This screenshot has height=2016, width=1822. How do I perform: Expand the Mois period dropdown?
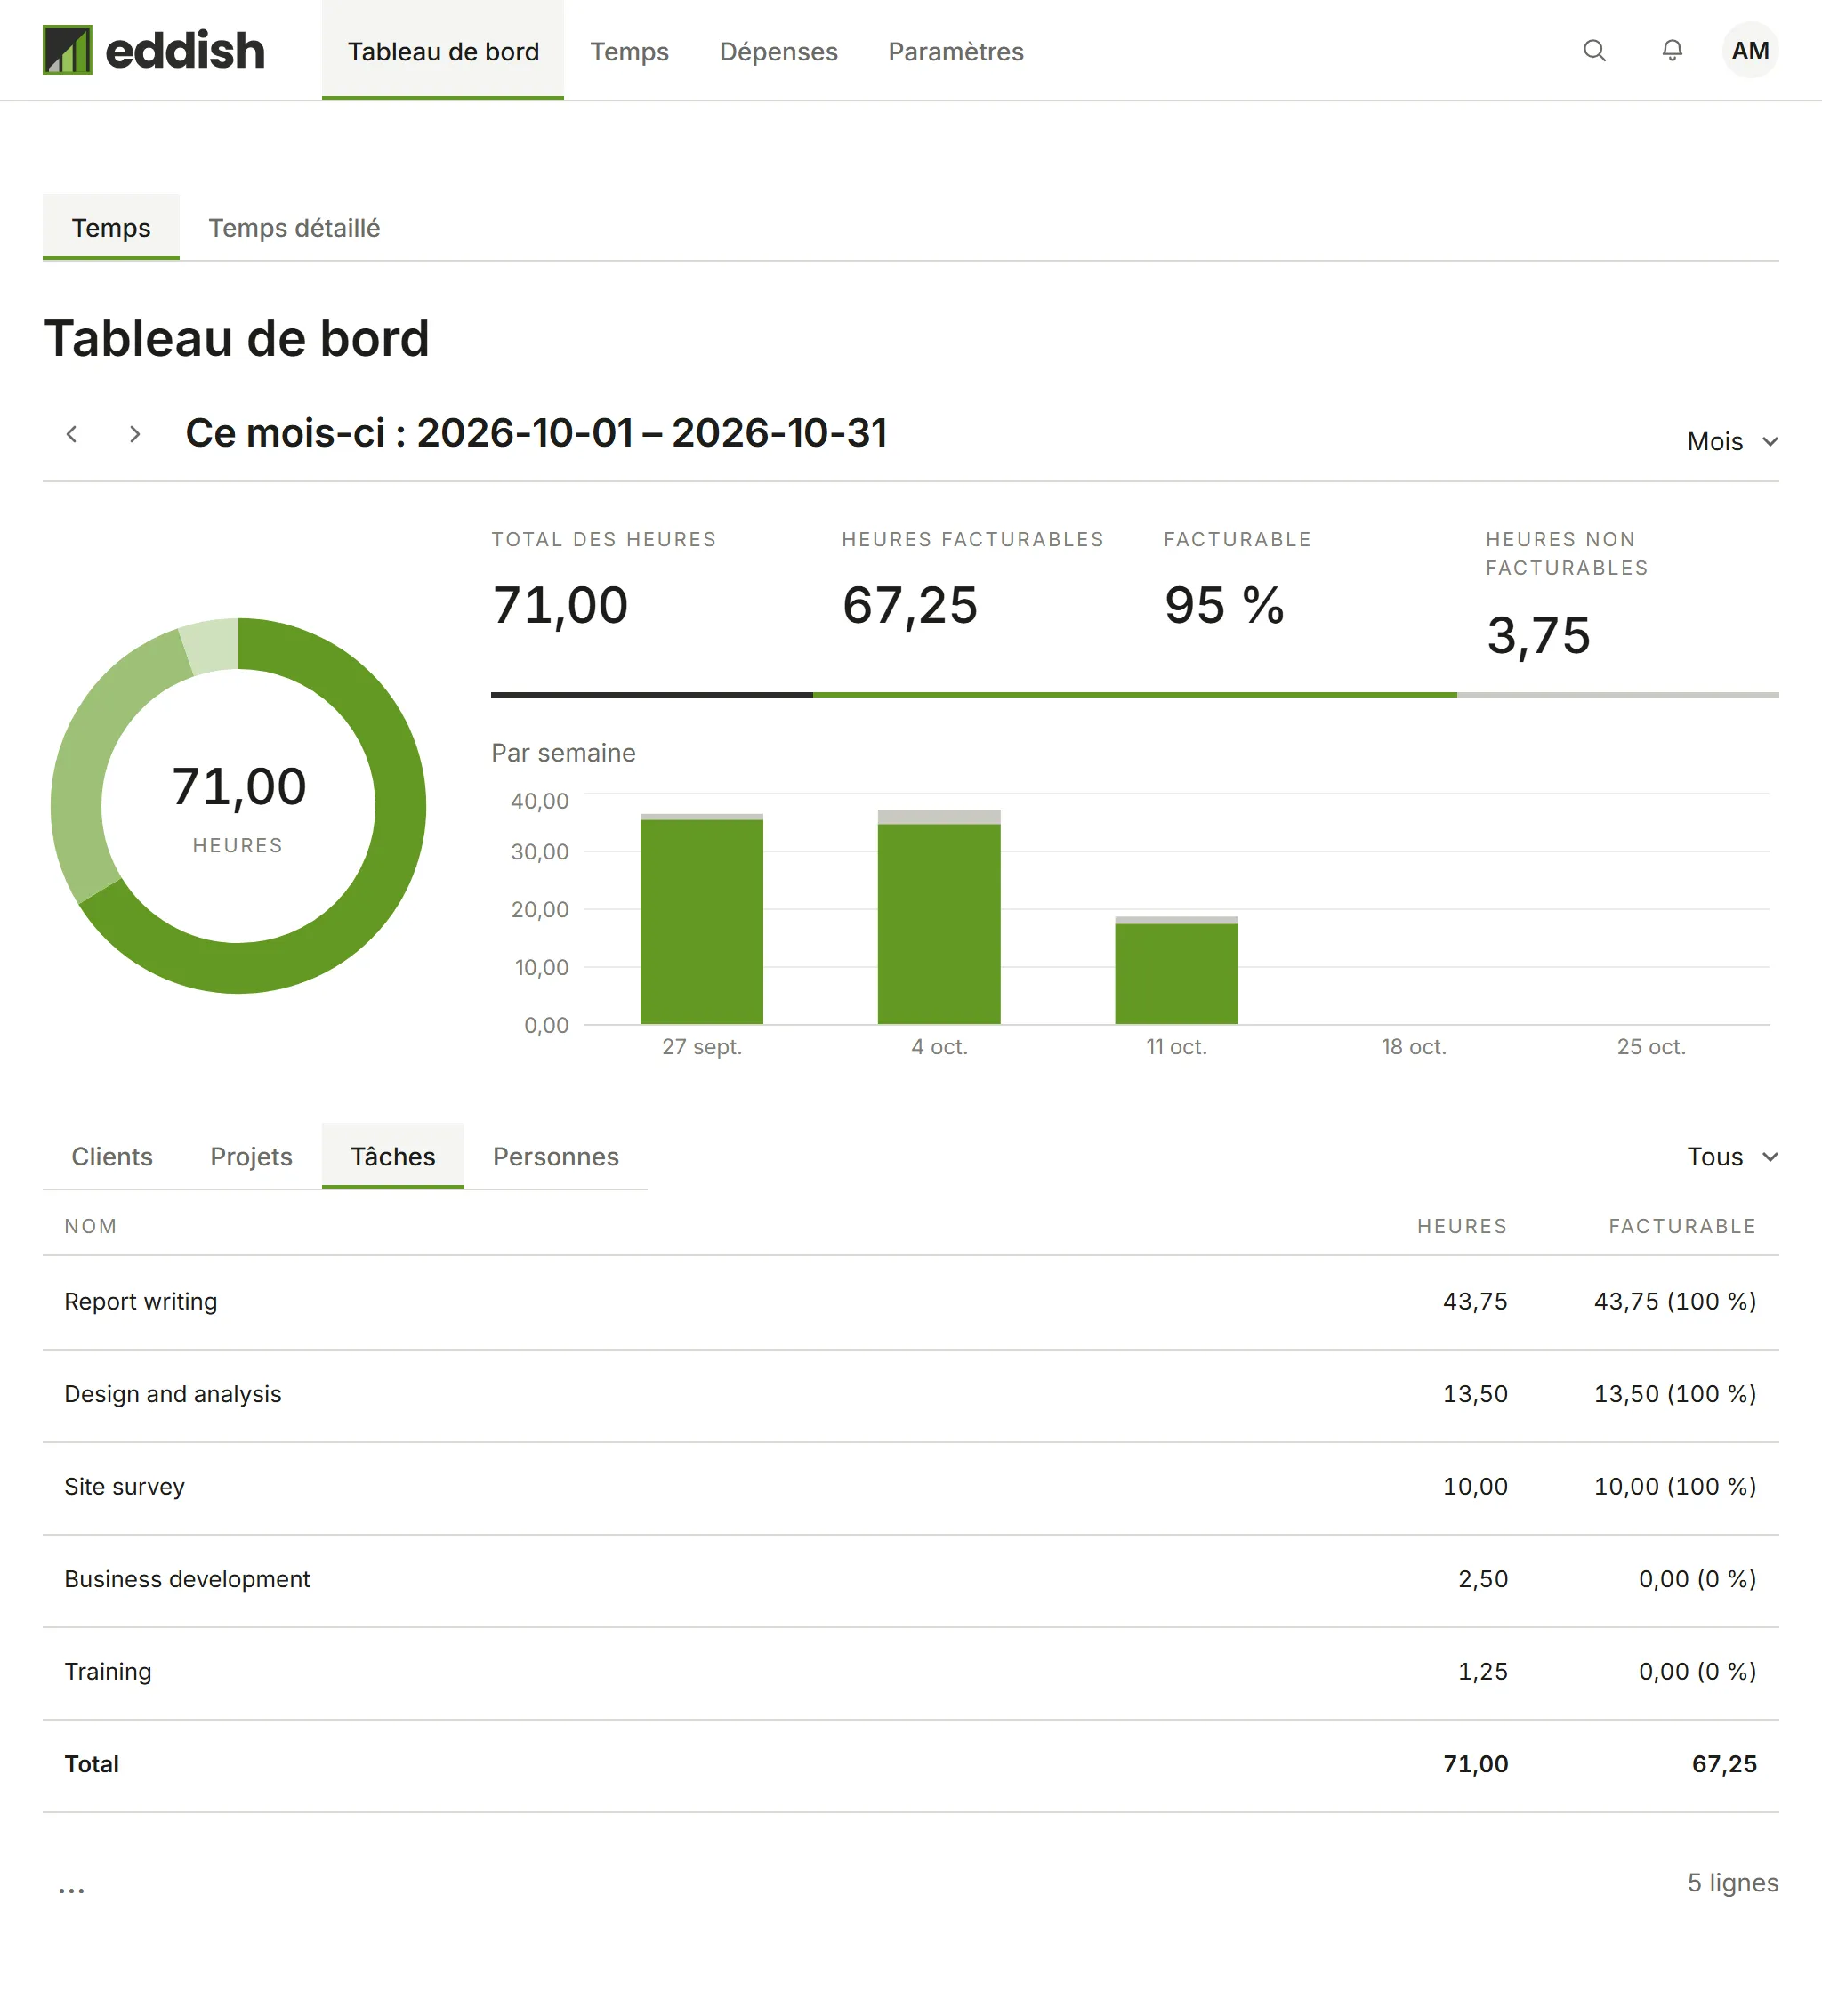1732,441
